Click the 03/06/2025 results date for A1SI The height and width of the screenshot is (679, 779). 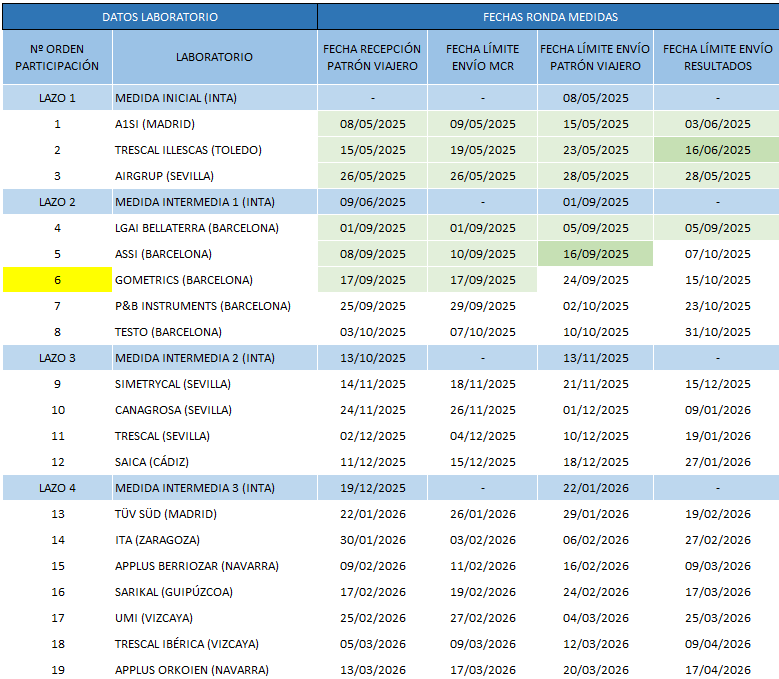click(717, 124)
